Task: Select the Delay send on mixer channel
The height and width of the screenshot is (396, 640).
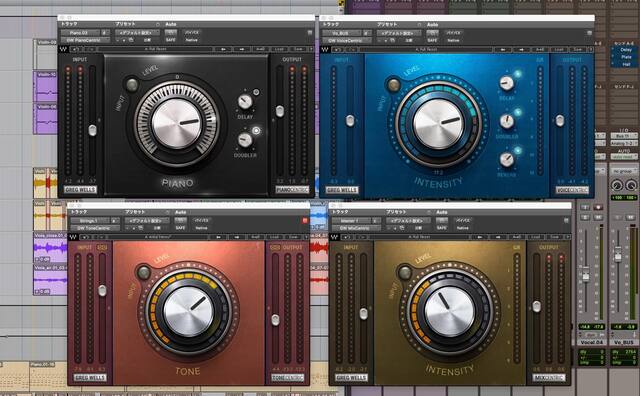Action: (x=626, y=50)
